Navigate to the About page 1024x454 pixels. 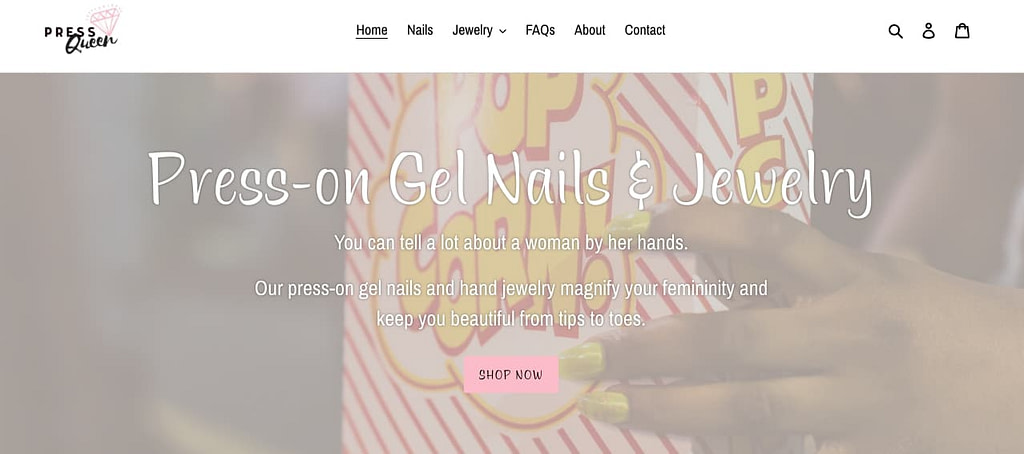tap(590, 30)
